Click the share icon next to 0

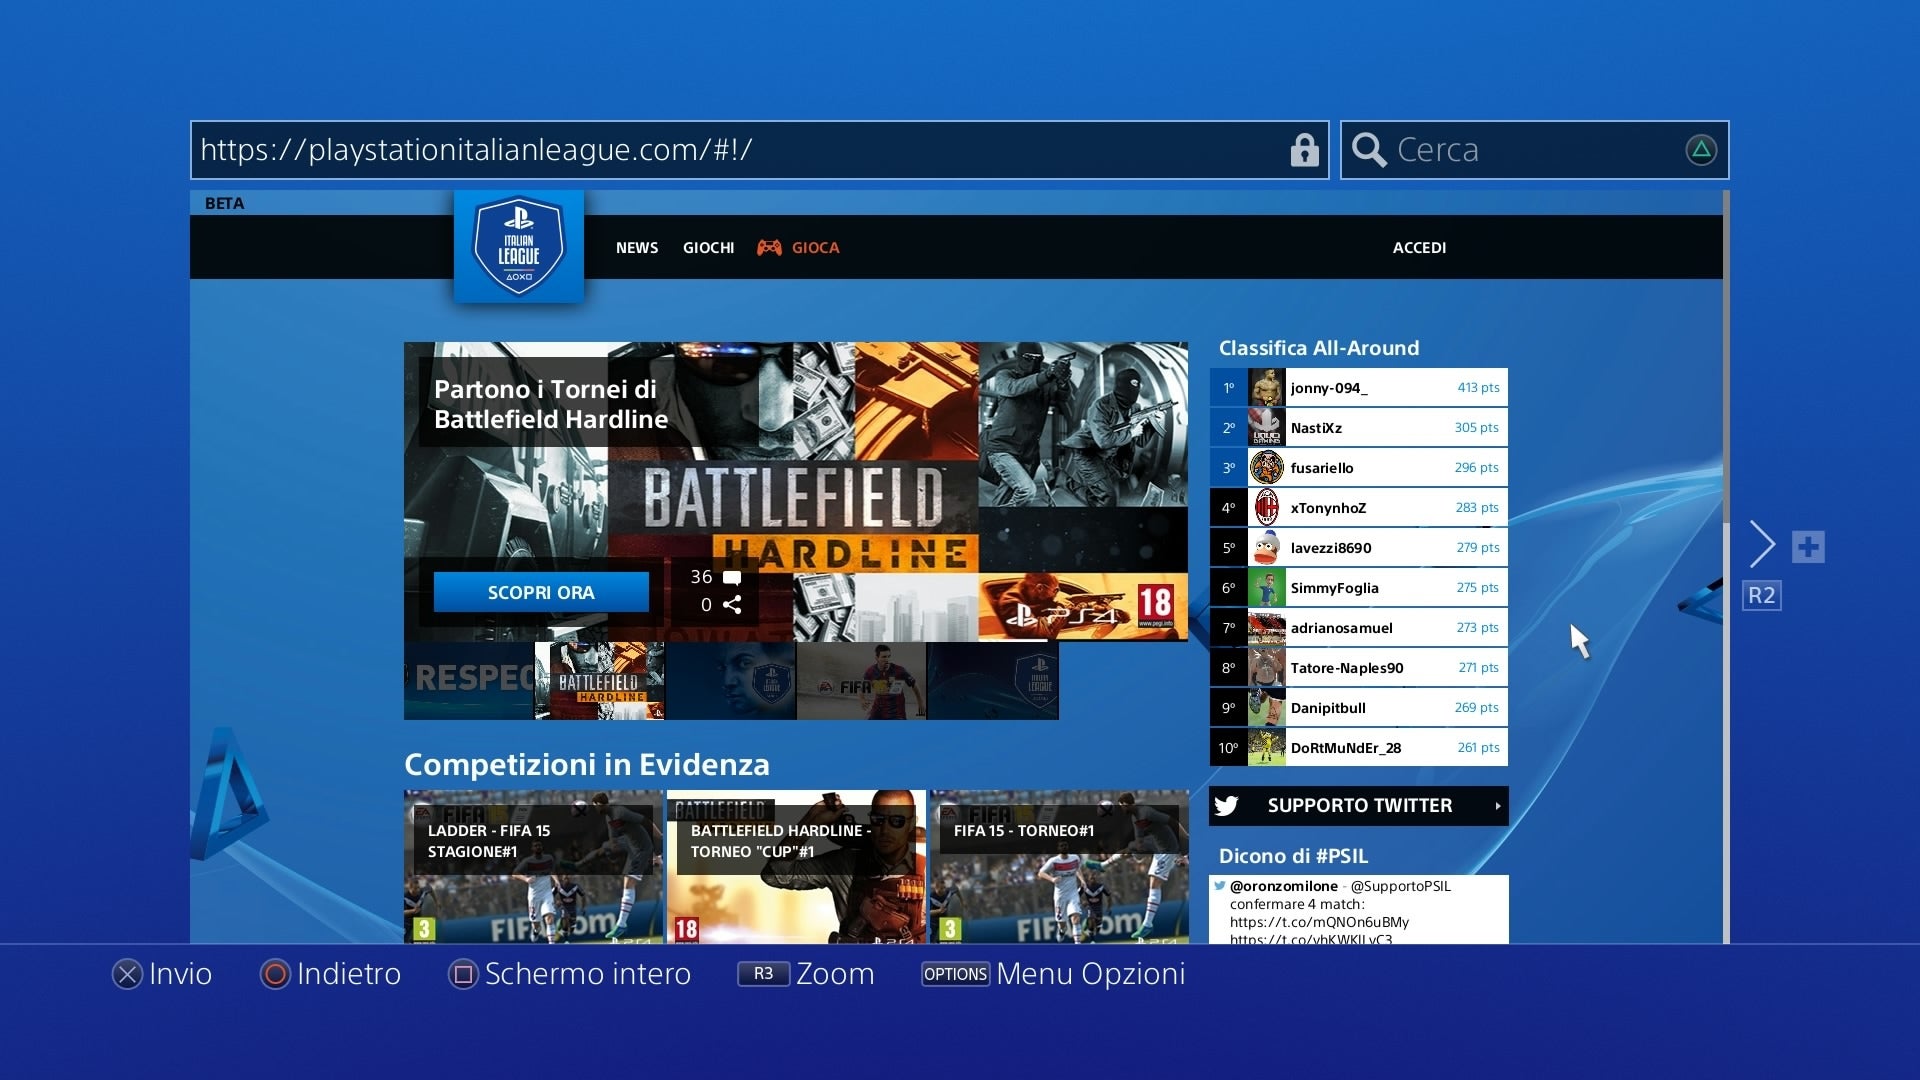pyautogui.click(x=732, y=604)
